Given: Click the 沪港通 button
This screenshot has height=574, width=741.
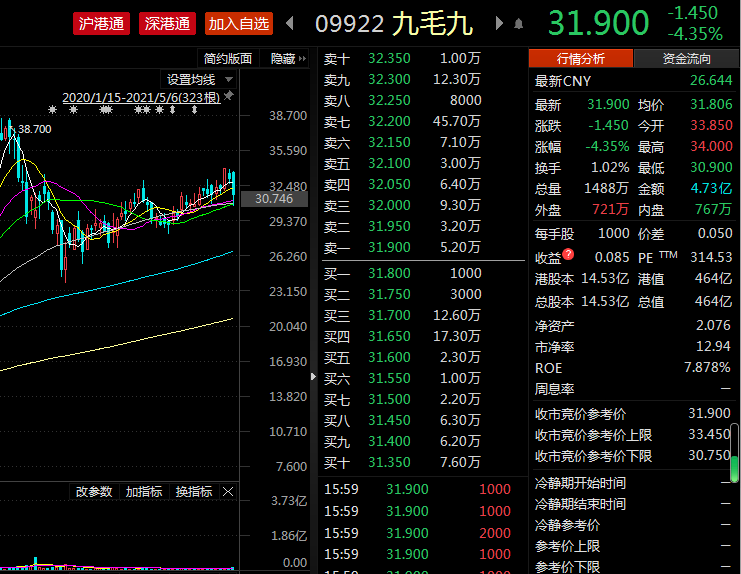Looking at the screenshot, I should (102, 23).
